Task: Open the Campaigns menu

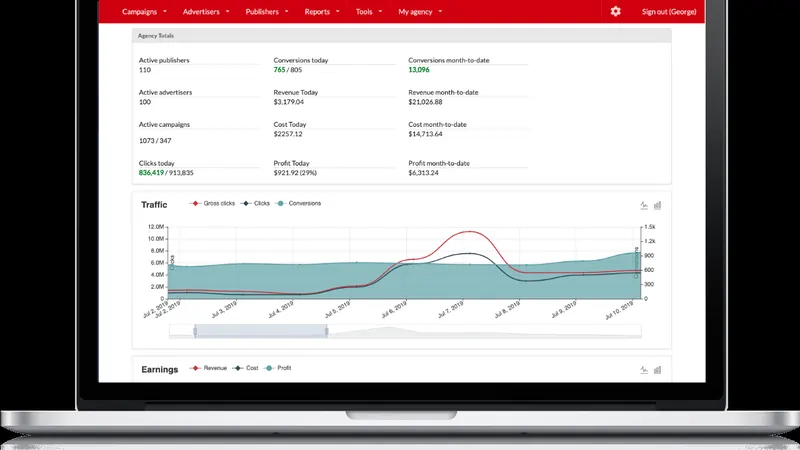Action: click(139, 12)
